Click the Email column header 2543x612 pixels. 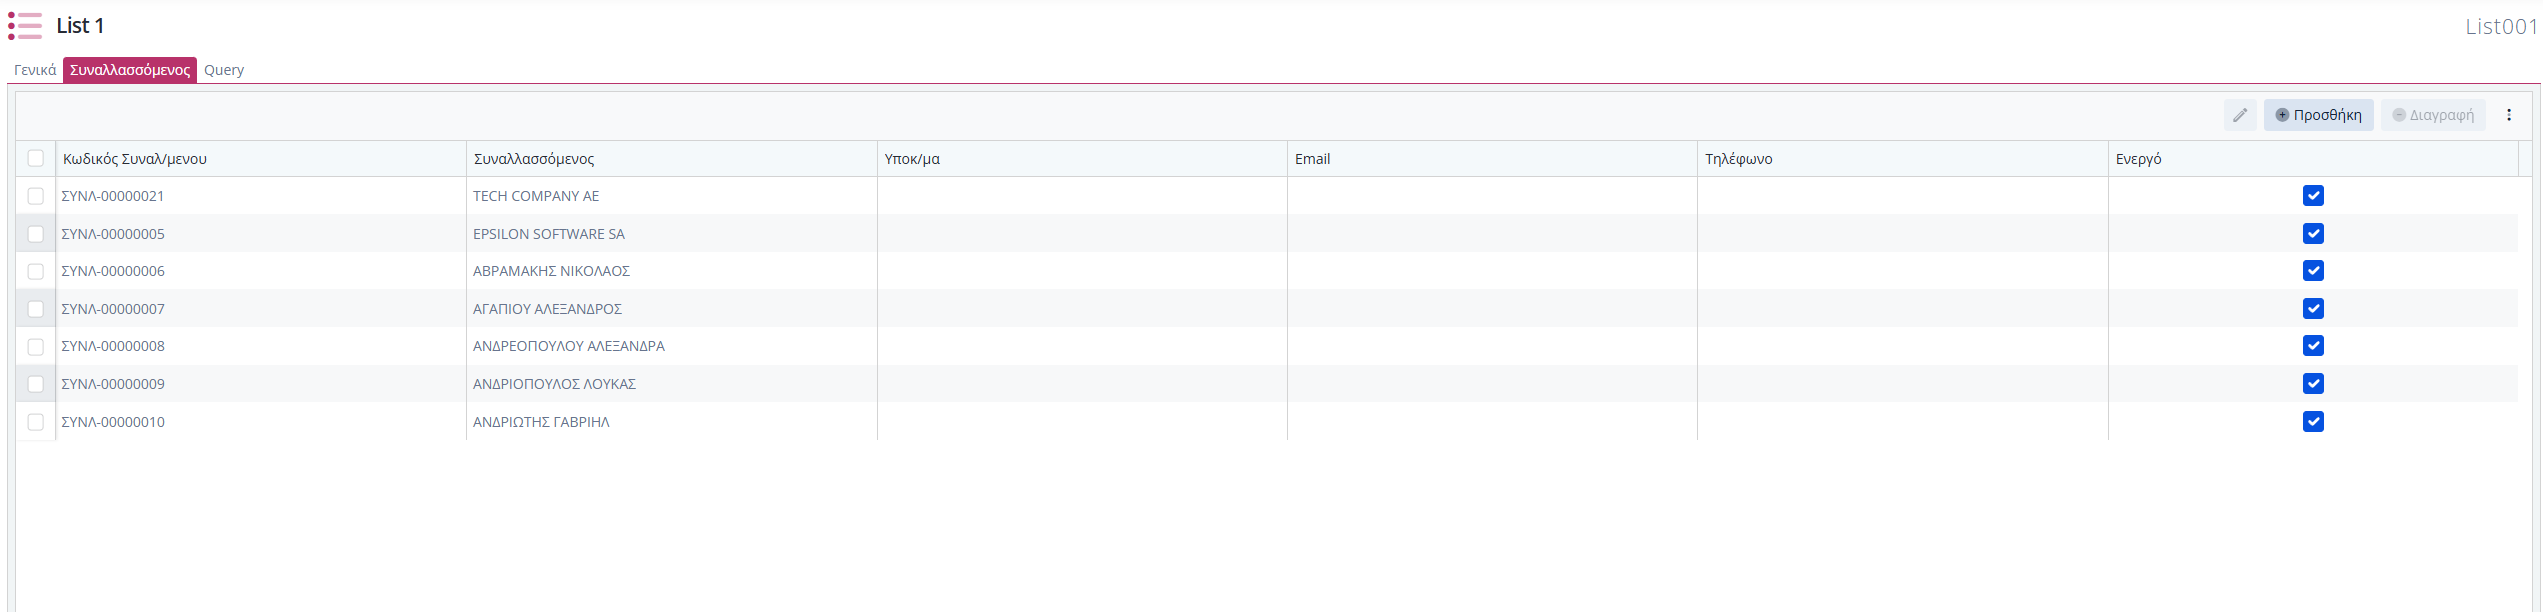tap(1492, 159)
